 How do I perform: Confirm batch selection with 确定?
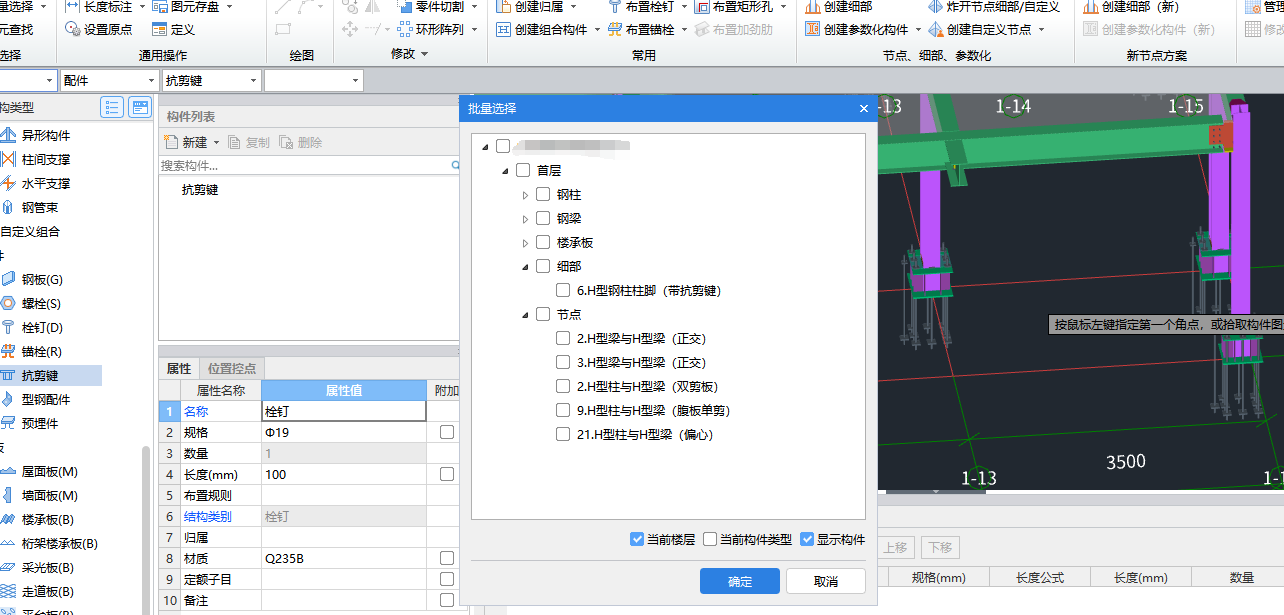[x=740, y=581]
